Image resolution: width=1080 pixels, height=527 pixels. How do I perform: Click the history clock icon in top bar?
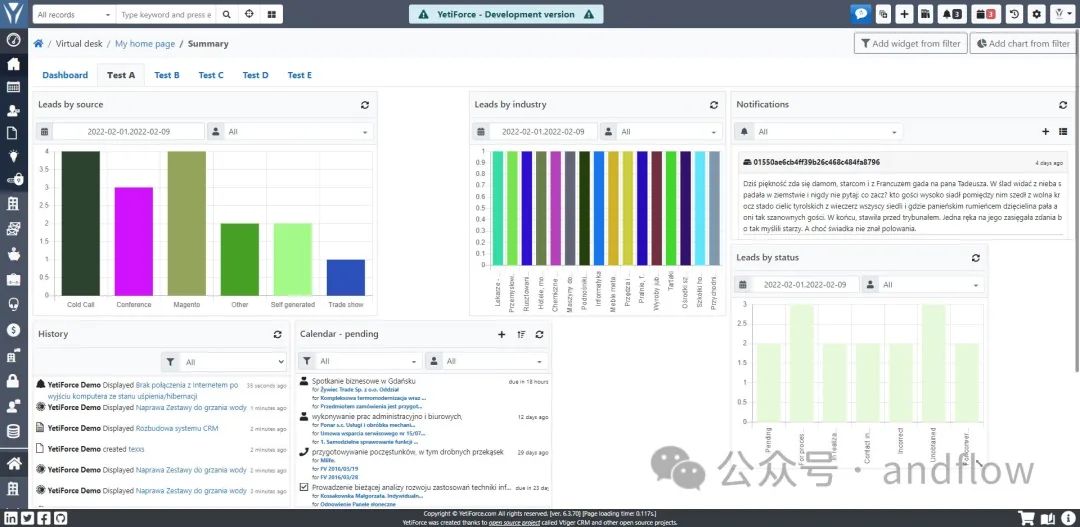coord(1014,14)
